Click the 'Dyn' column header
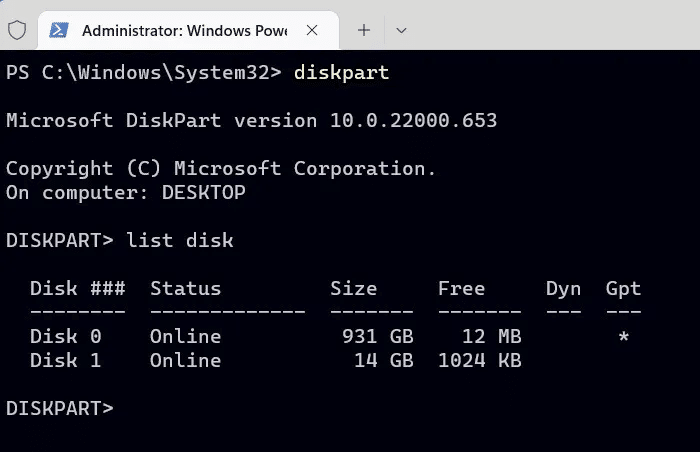The width and height of the screenshot is (700, 452). pyautogui.click(x=563, y=289)
